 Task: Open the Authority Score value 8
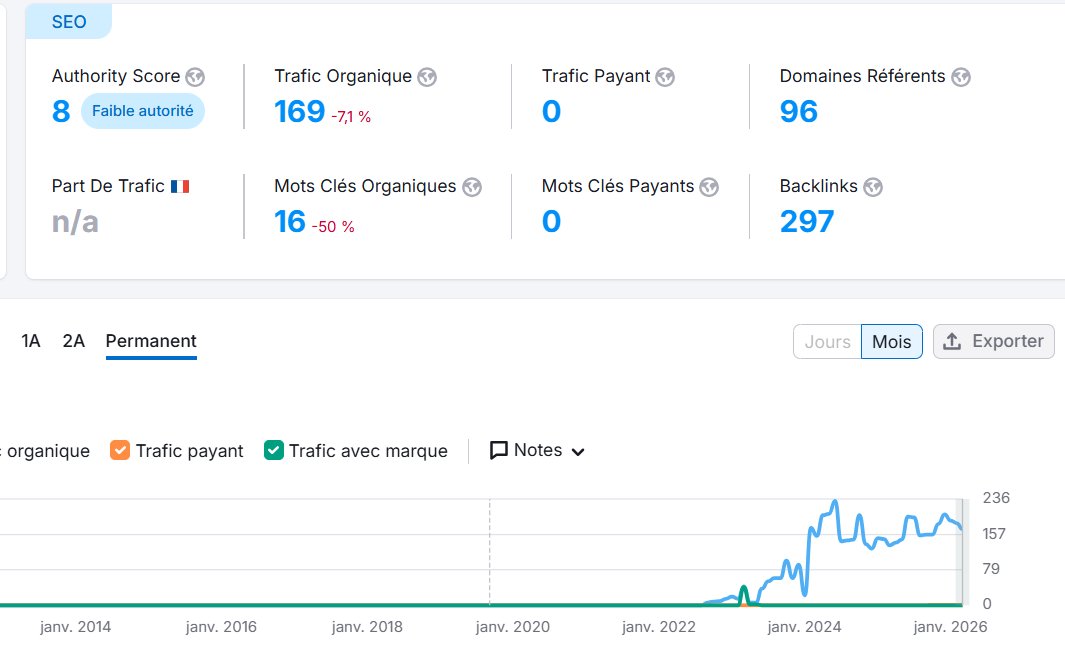(61, 111)
